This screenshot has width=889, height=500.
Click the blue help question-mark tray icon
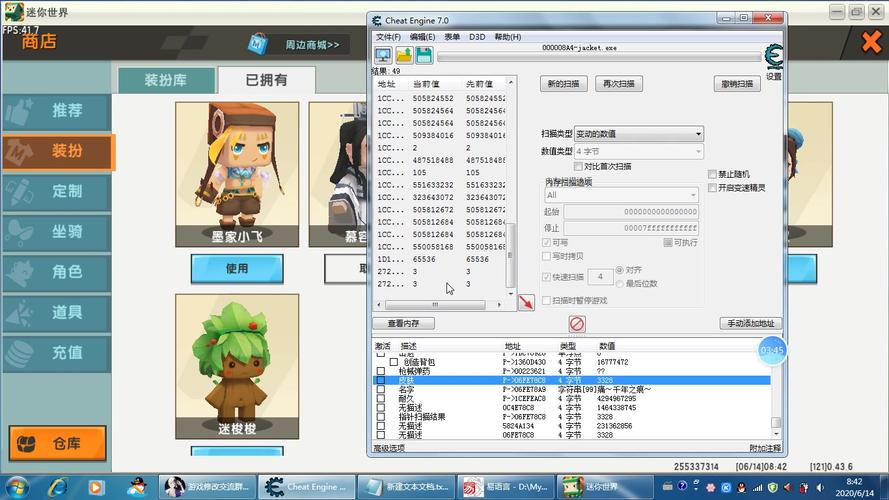[x=683, y=486]
